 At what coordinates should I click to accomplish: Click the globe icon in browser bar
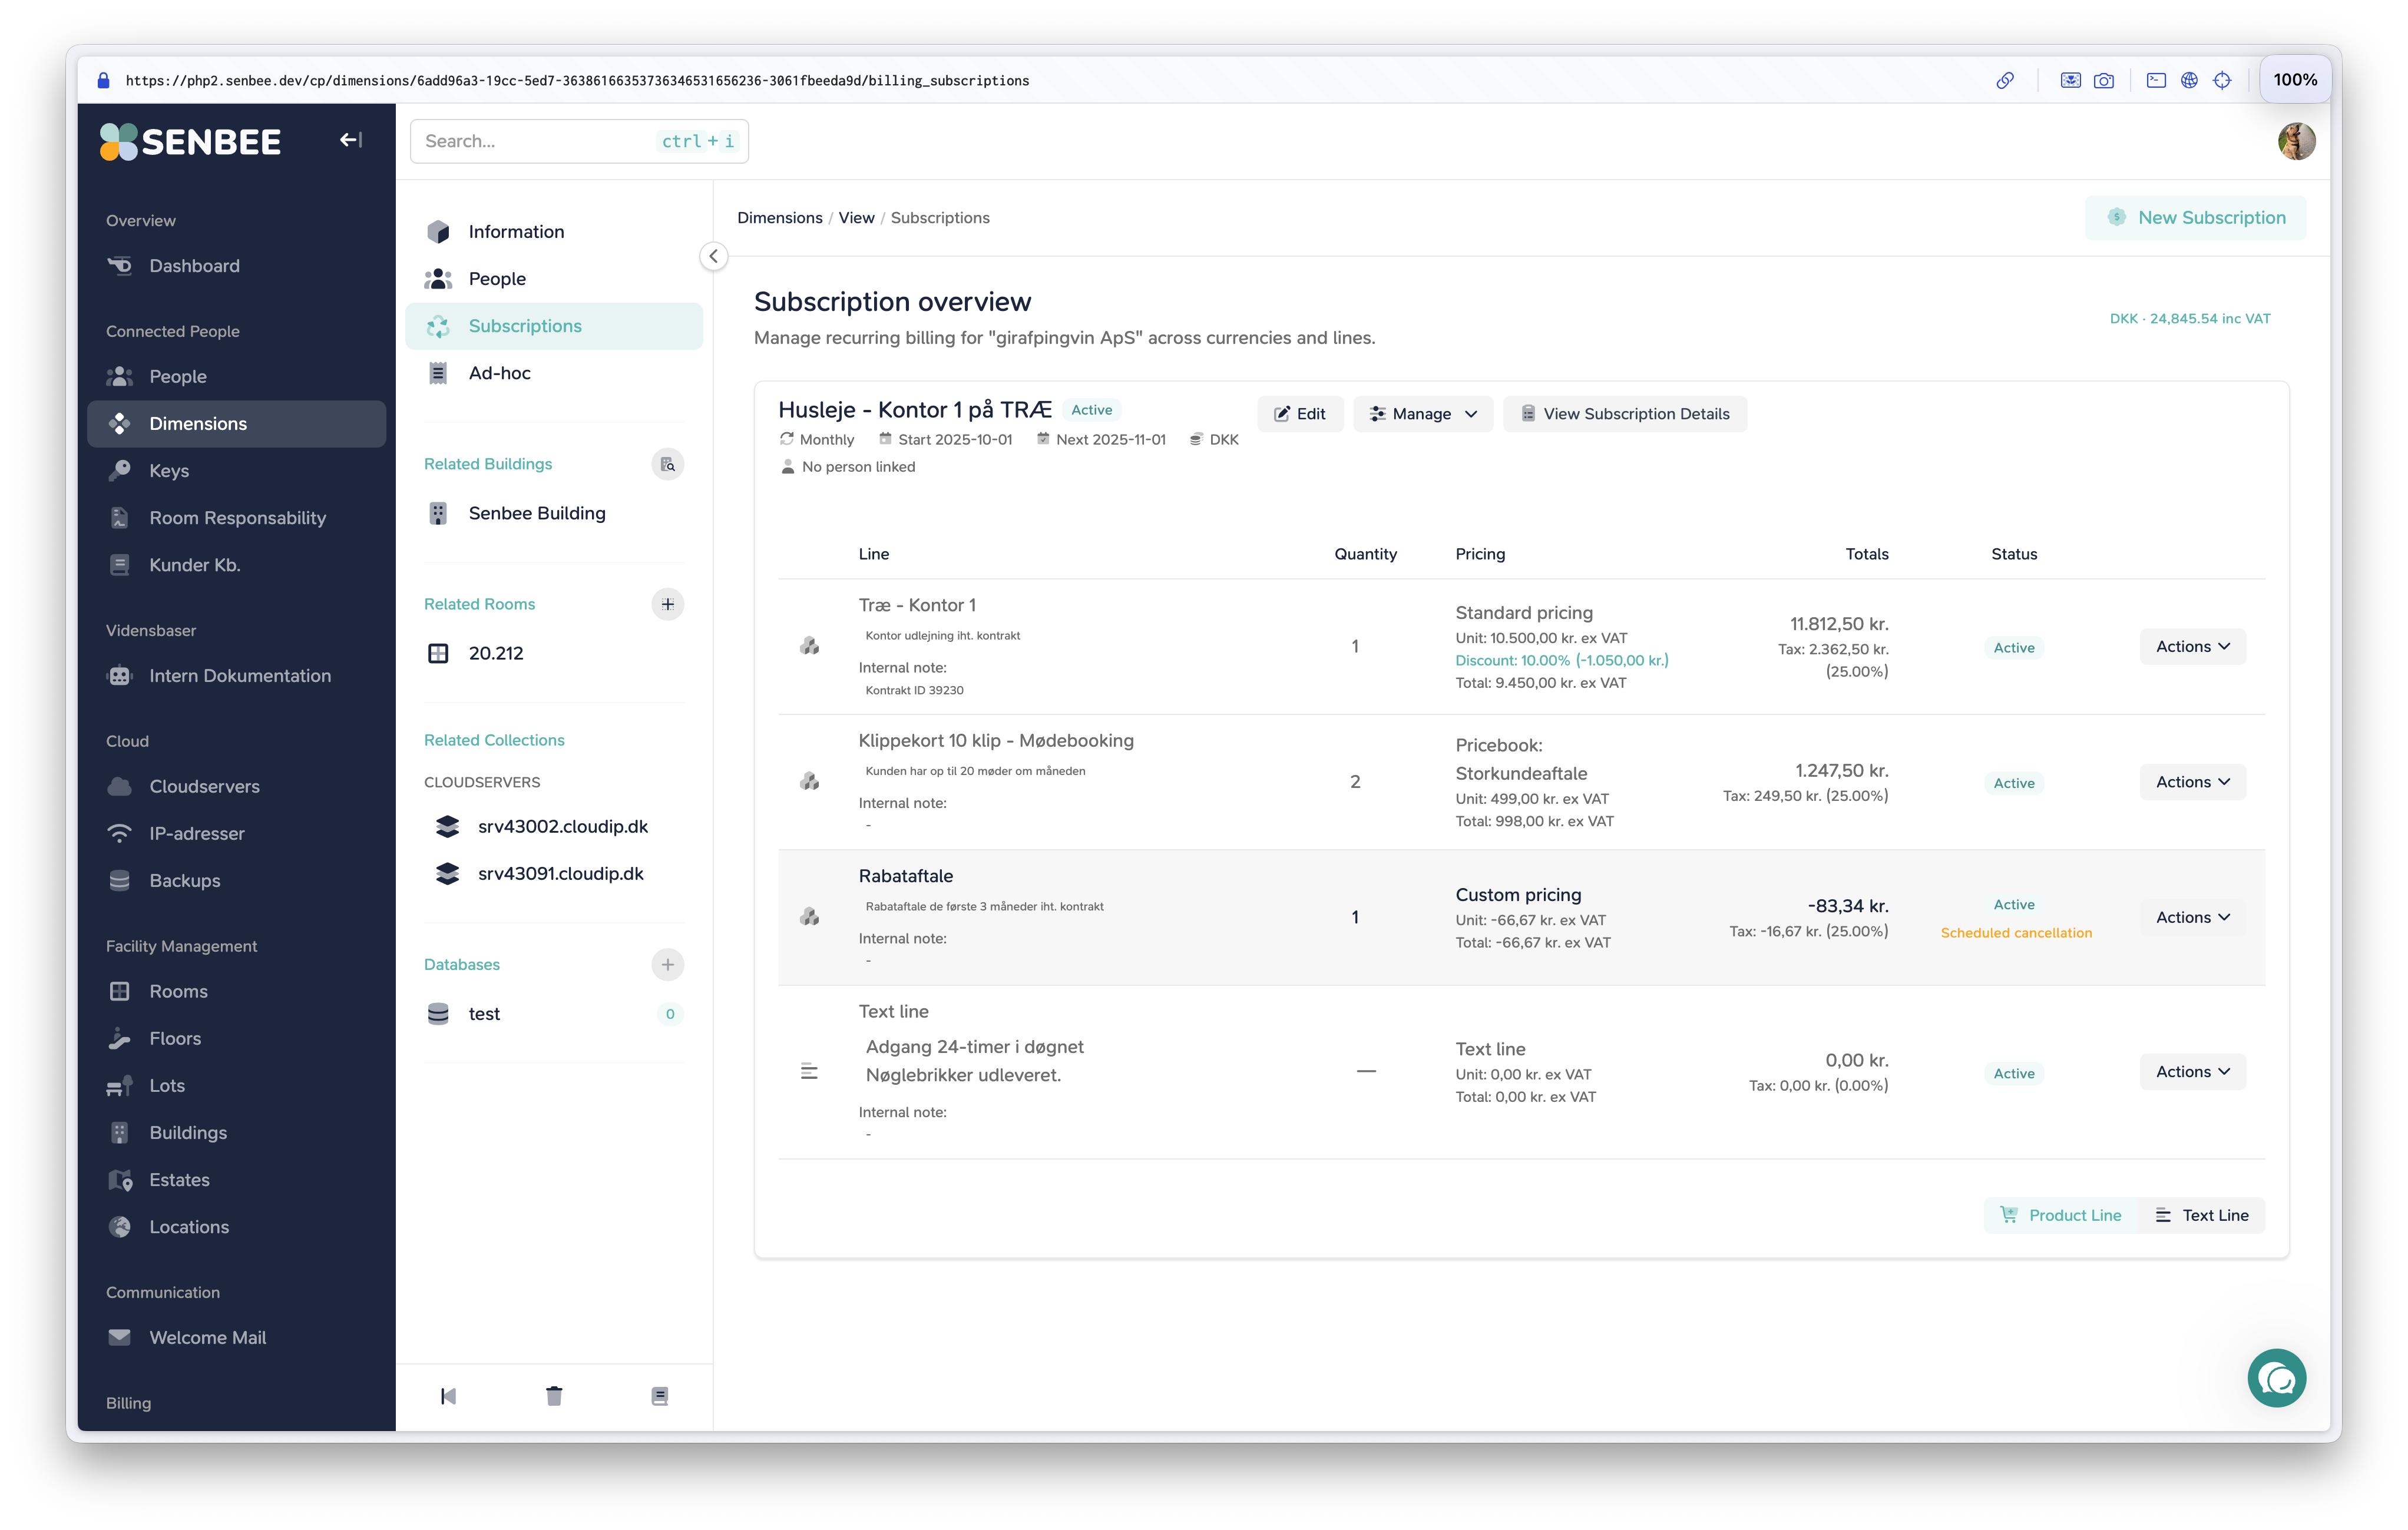click(x=2189, y=80)
